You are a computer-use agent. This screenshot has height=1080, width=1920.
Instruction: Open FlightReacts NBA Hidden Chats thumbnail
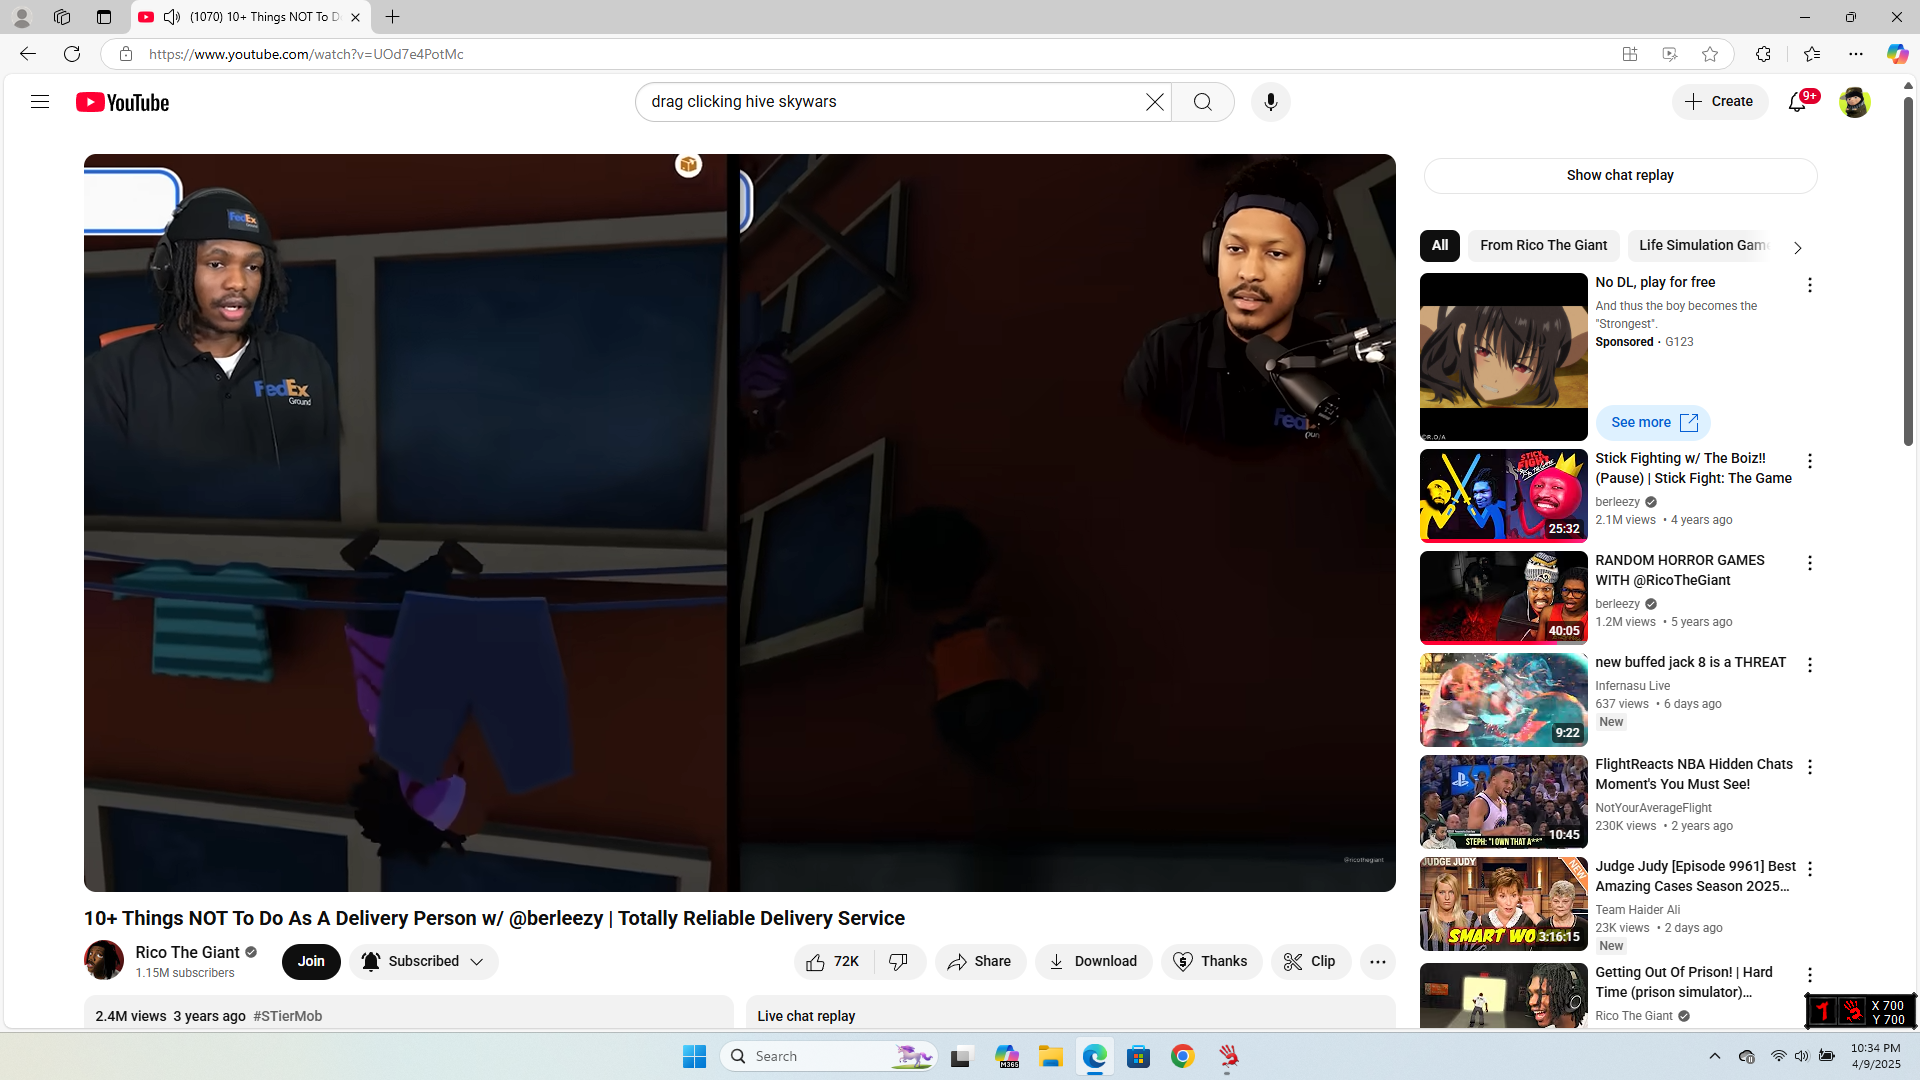(1503, 802)
